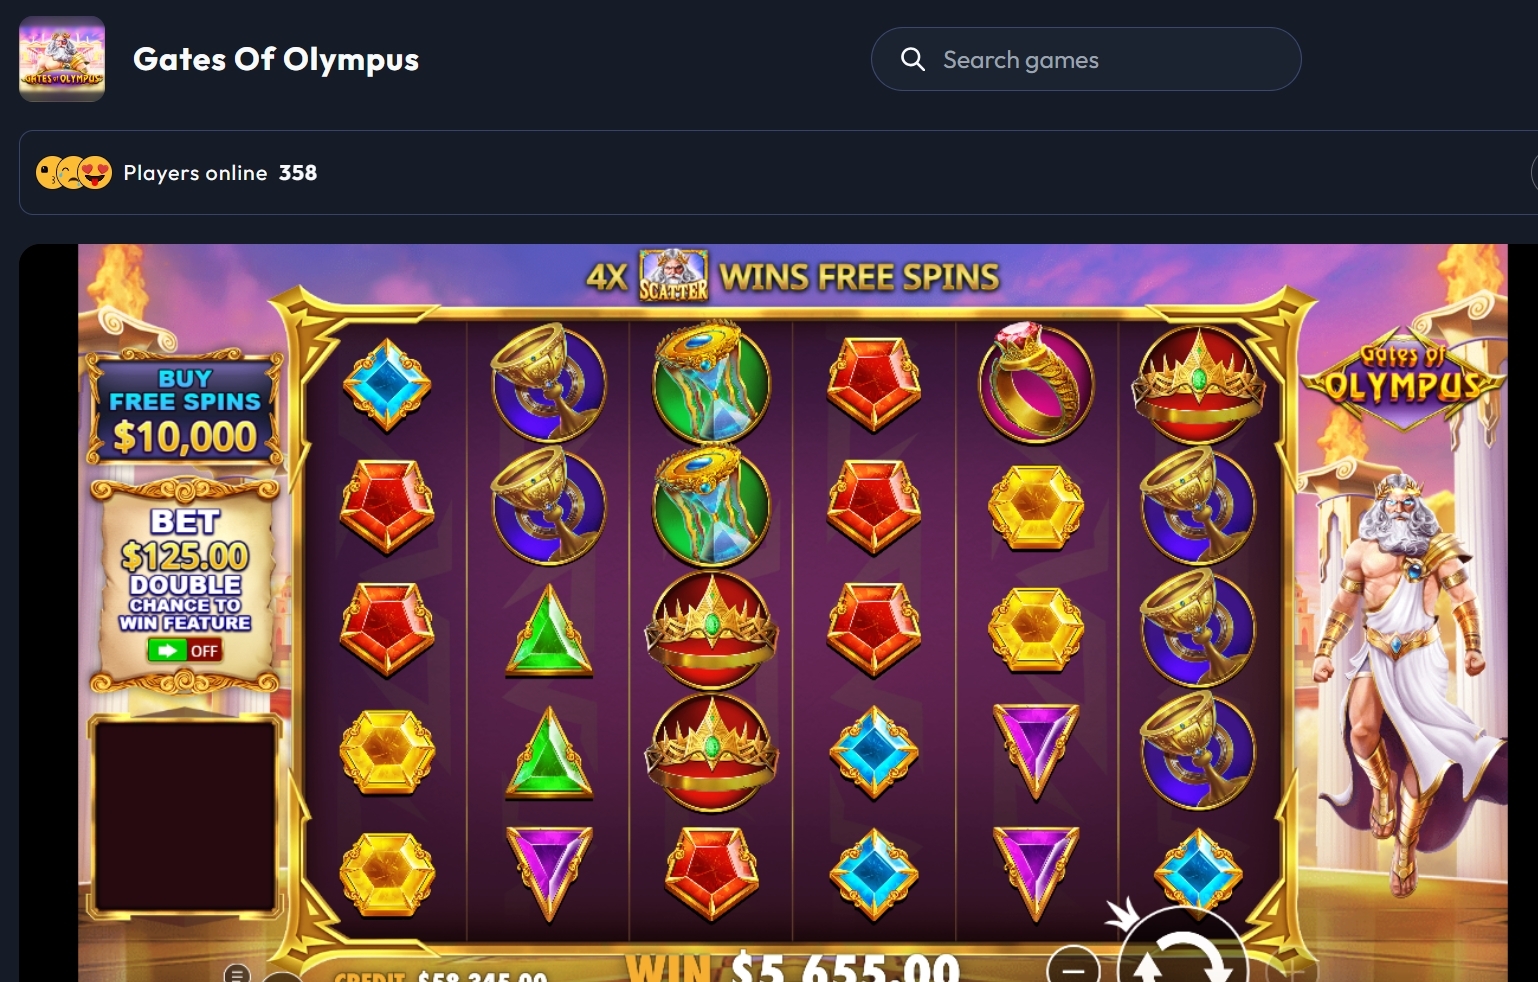Click the magnifying glass search icon

click(x=912, y=59)
